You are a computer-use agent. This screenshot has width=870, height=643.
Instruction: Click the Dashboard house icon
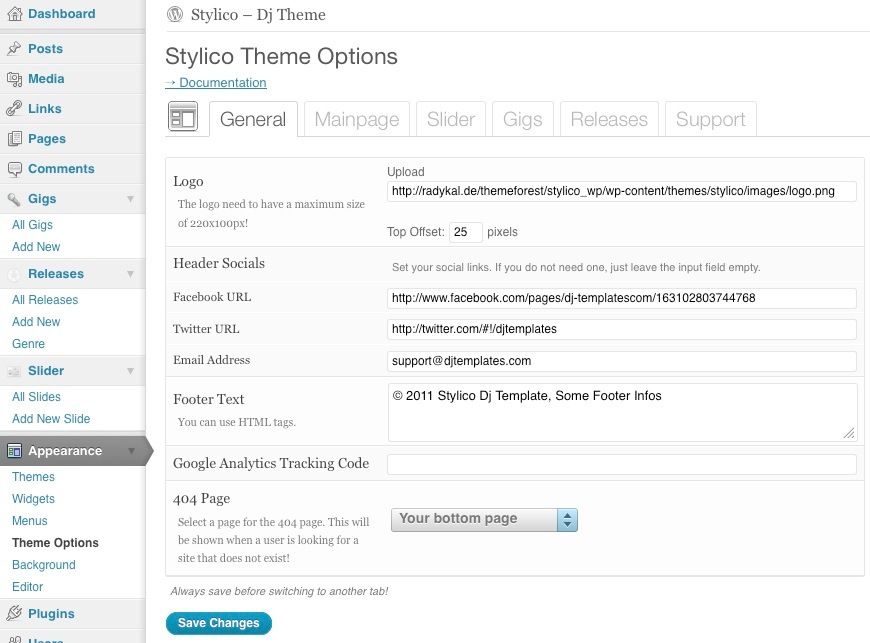[x=14, y=14]
